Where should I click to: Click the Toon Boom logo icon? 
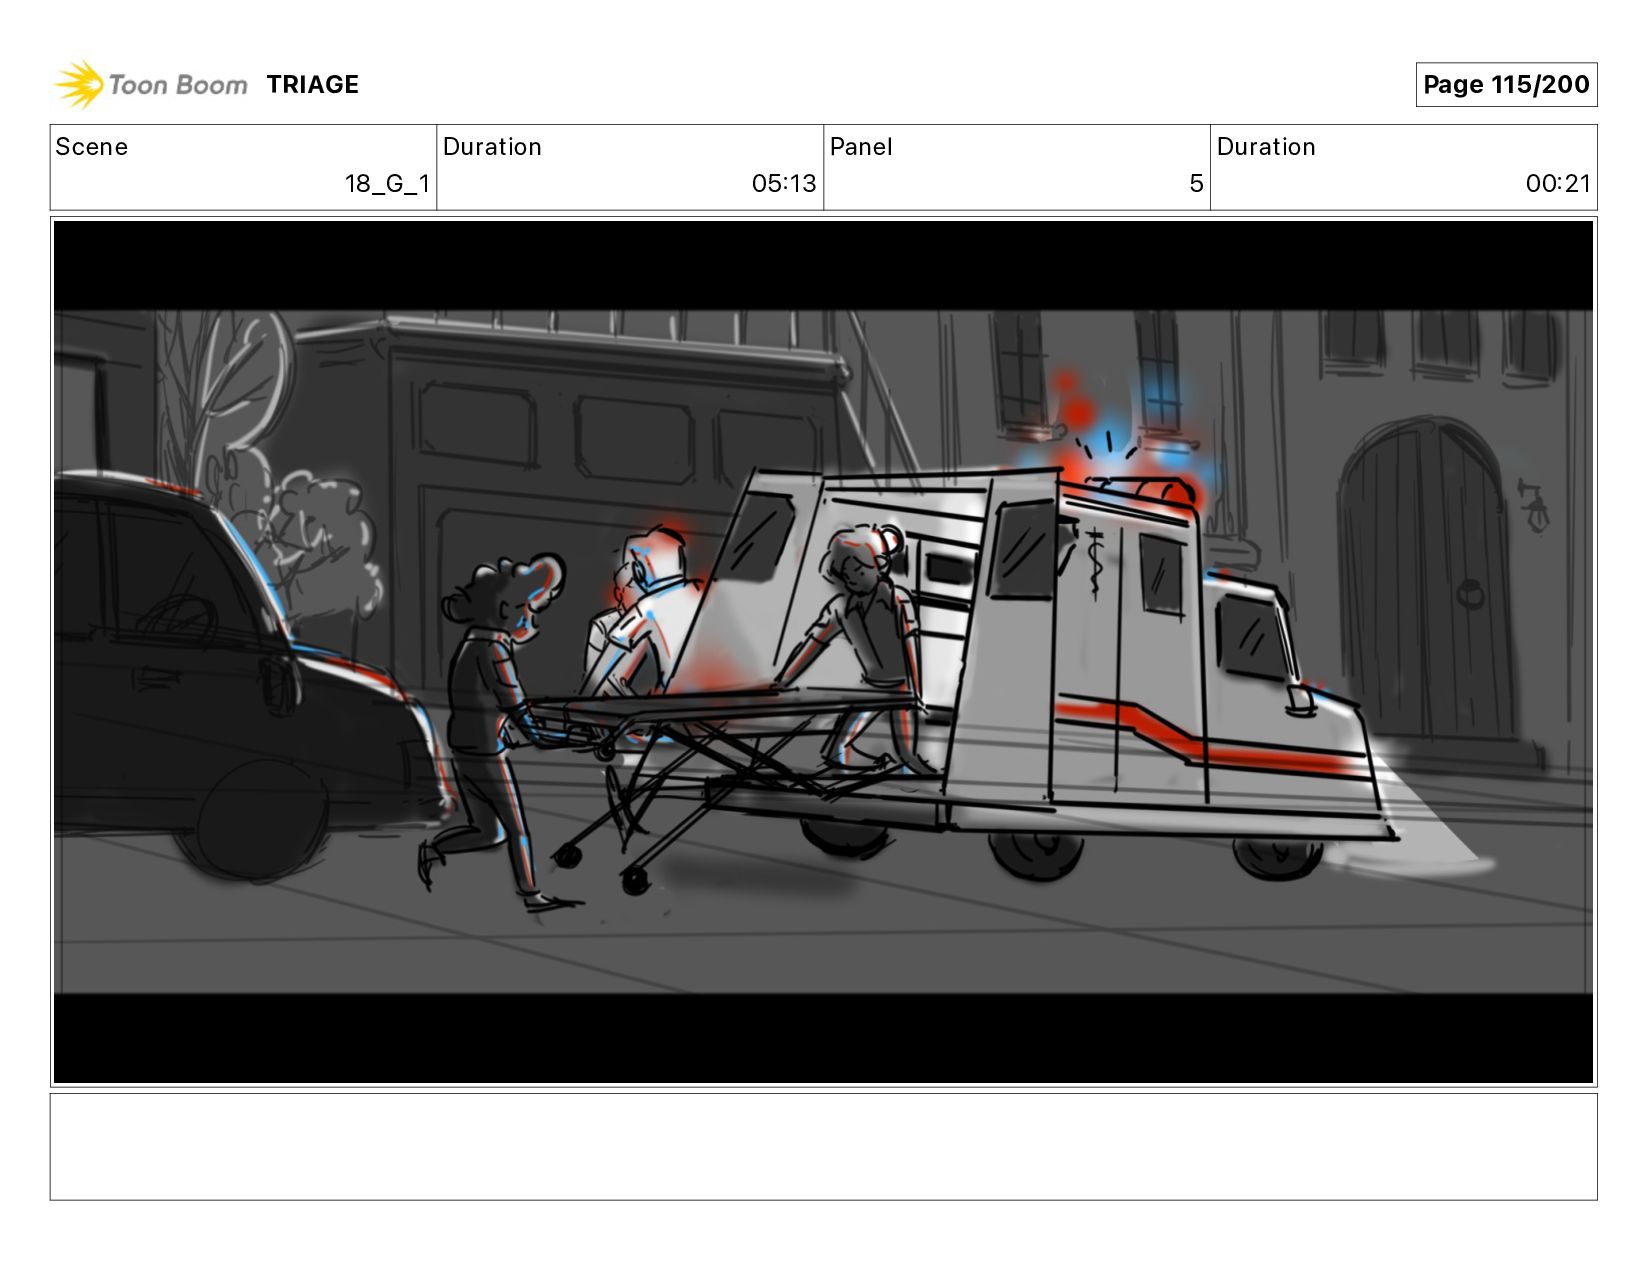(x=79, y=84)
